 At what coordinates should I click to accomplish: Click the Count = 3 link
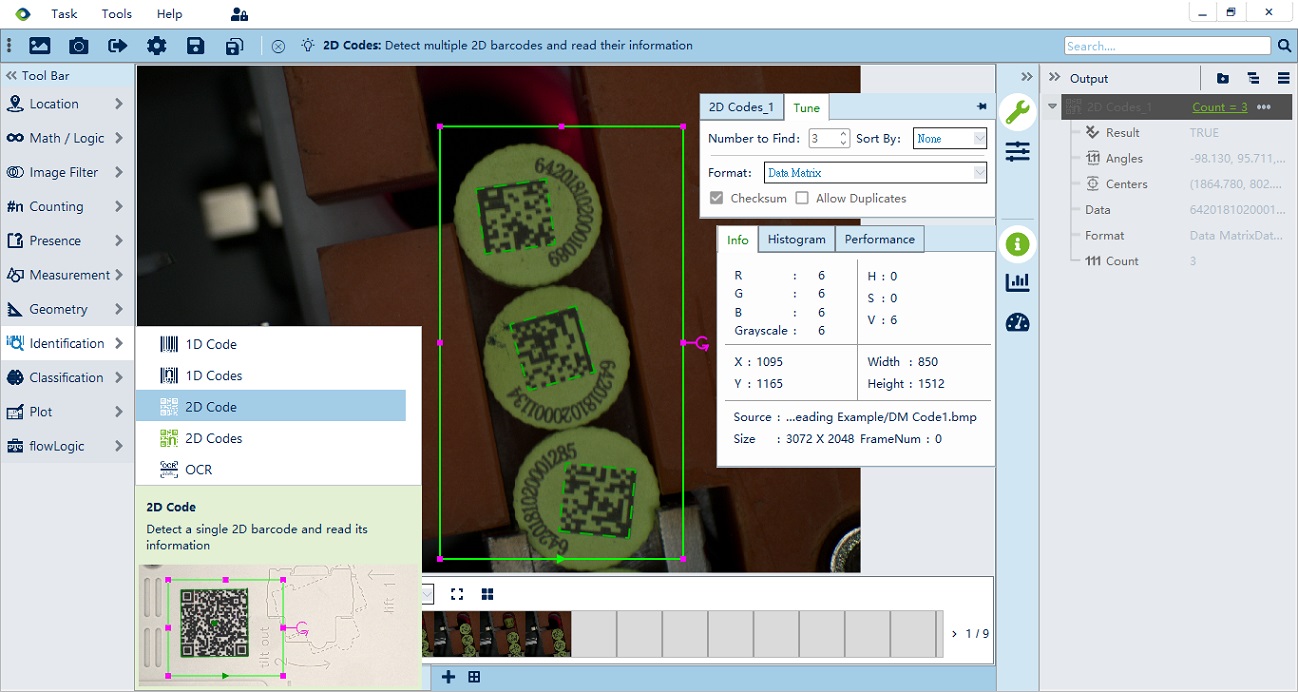point(1220,107)
